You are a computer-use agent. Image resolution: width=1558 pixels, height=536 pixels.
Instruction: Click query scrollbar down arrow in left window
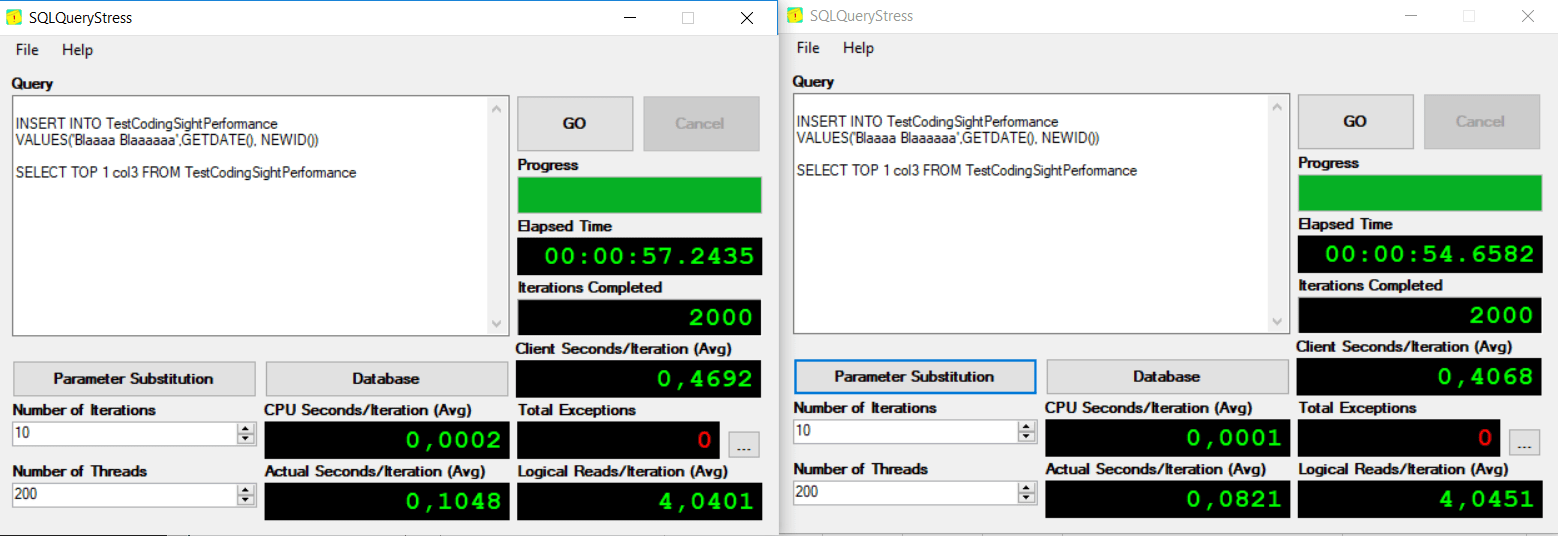(498, 324)
